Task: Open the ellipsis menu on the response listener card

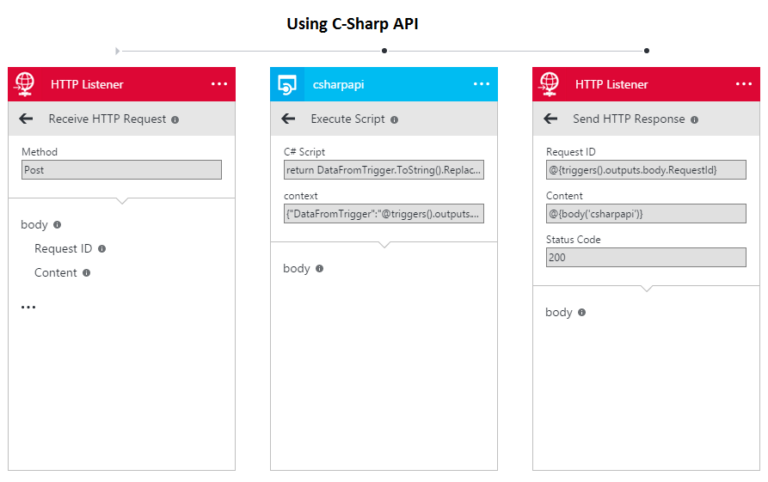Action: [x=744, y=84]
